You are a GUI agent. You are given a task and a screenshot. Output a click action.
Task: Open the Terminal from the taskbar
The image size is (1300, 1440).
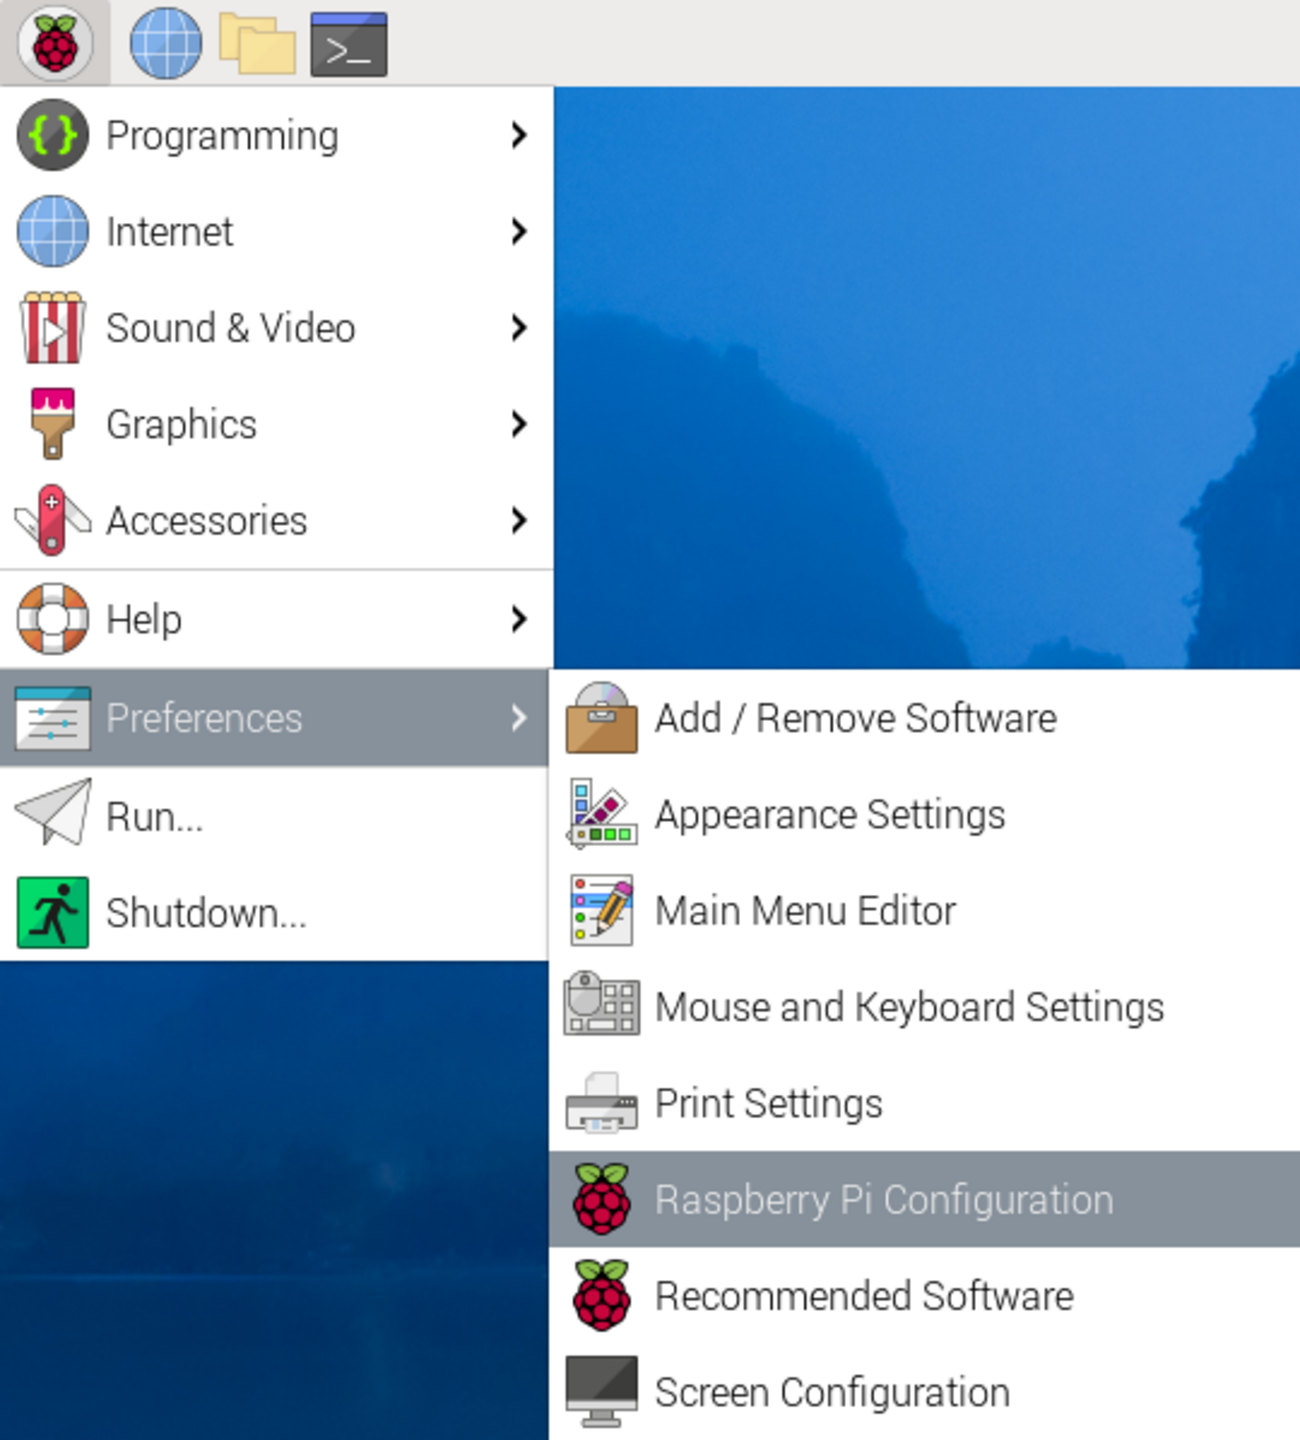point(349,44)
